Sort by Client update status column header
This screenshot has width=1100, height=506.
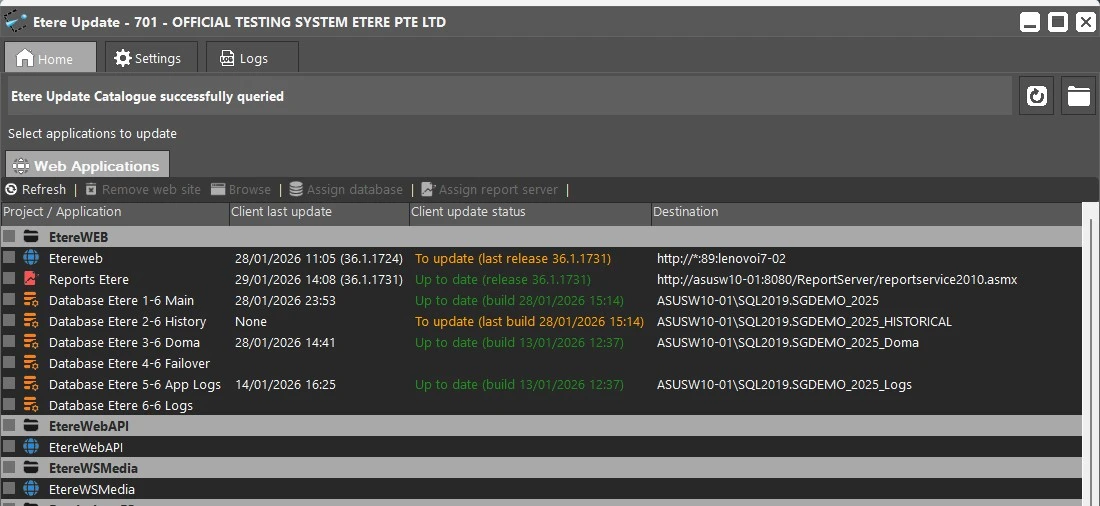coord(529,212)
